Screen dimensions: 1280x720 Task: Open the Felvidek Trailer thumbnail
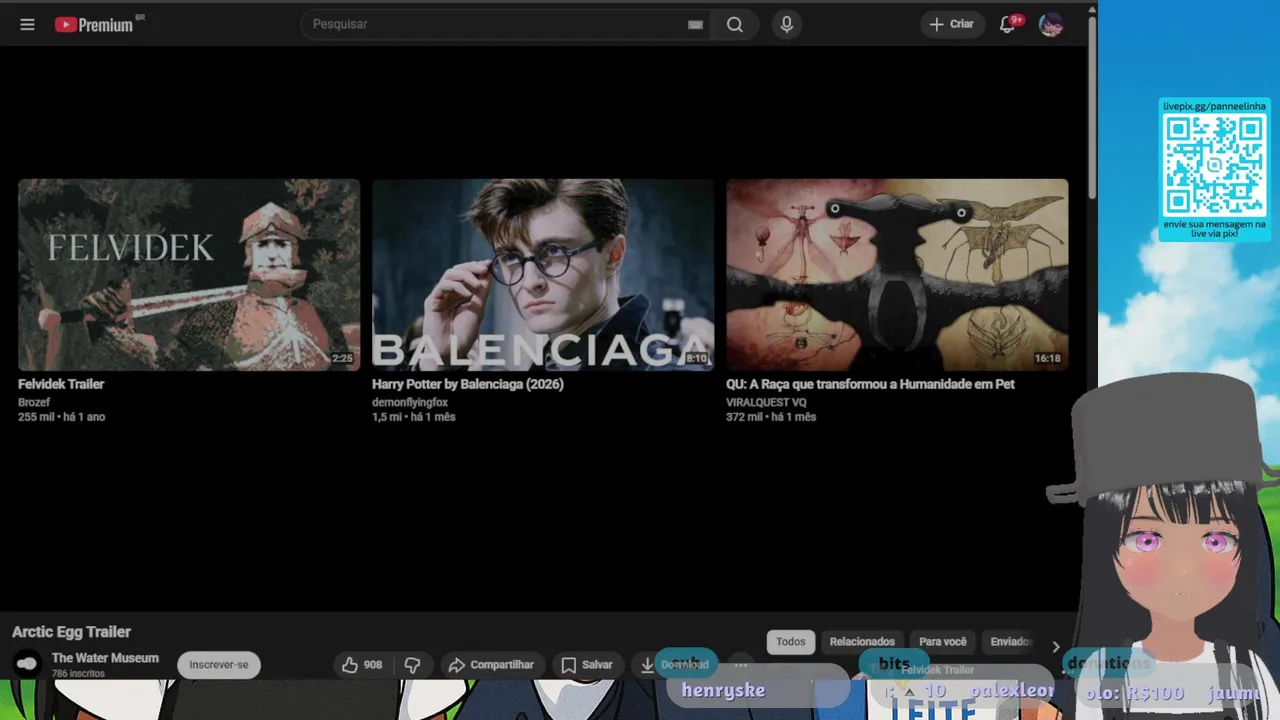[189, 275]
